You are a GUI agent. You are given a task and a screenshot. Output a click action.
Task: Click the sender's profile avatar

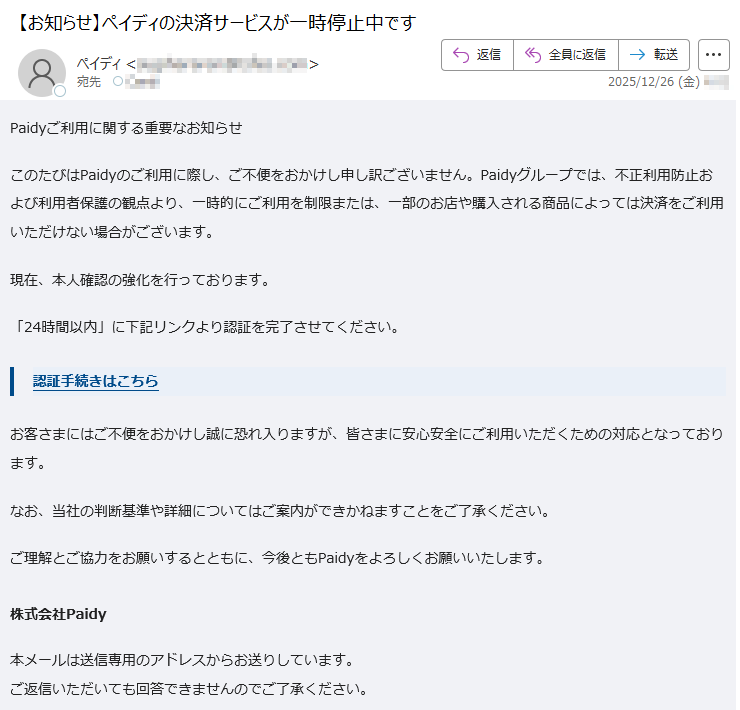(42, 72)
